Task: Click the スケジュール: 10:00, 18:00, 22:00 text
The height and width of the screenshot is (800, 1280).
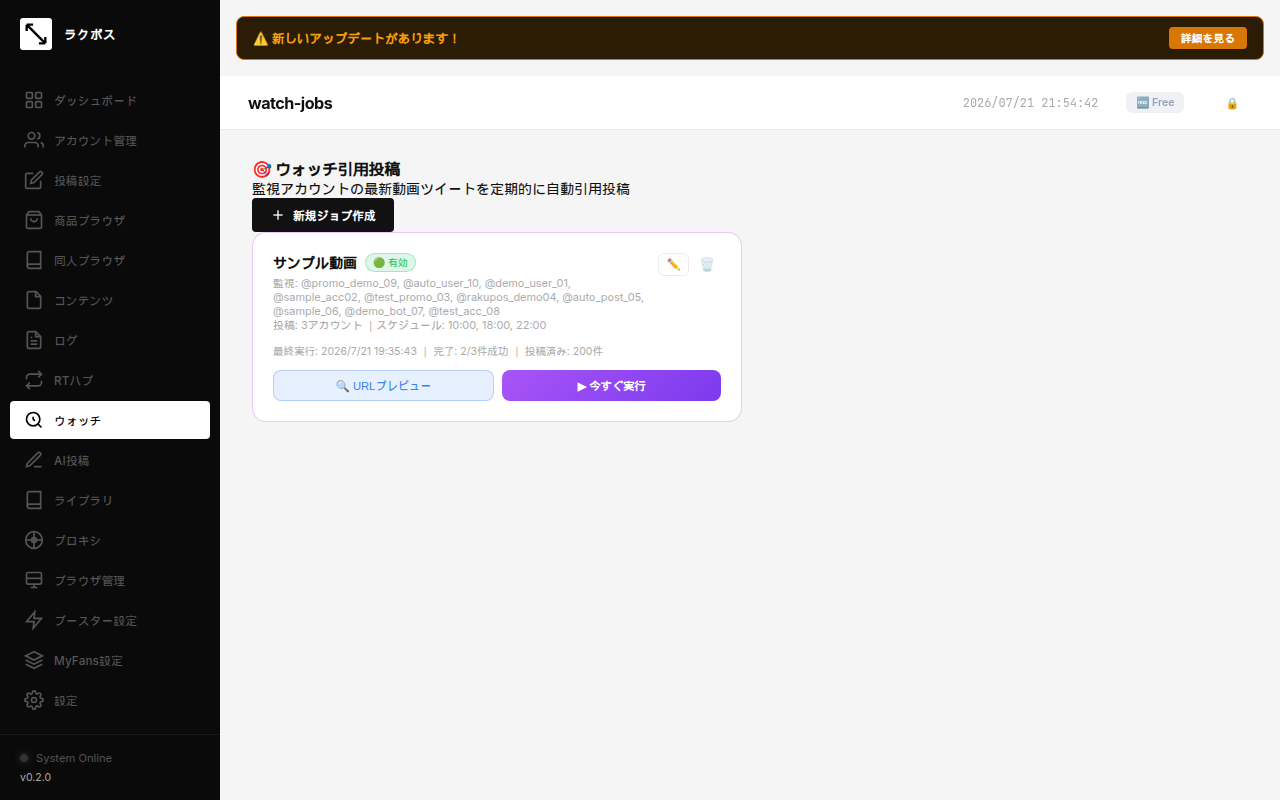Action: (461, 325)
